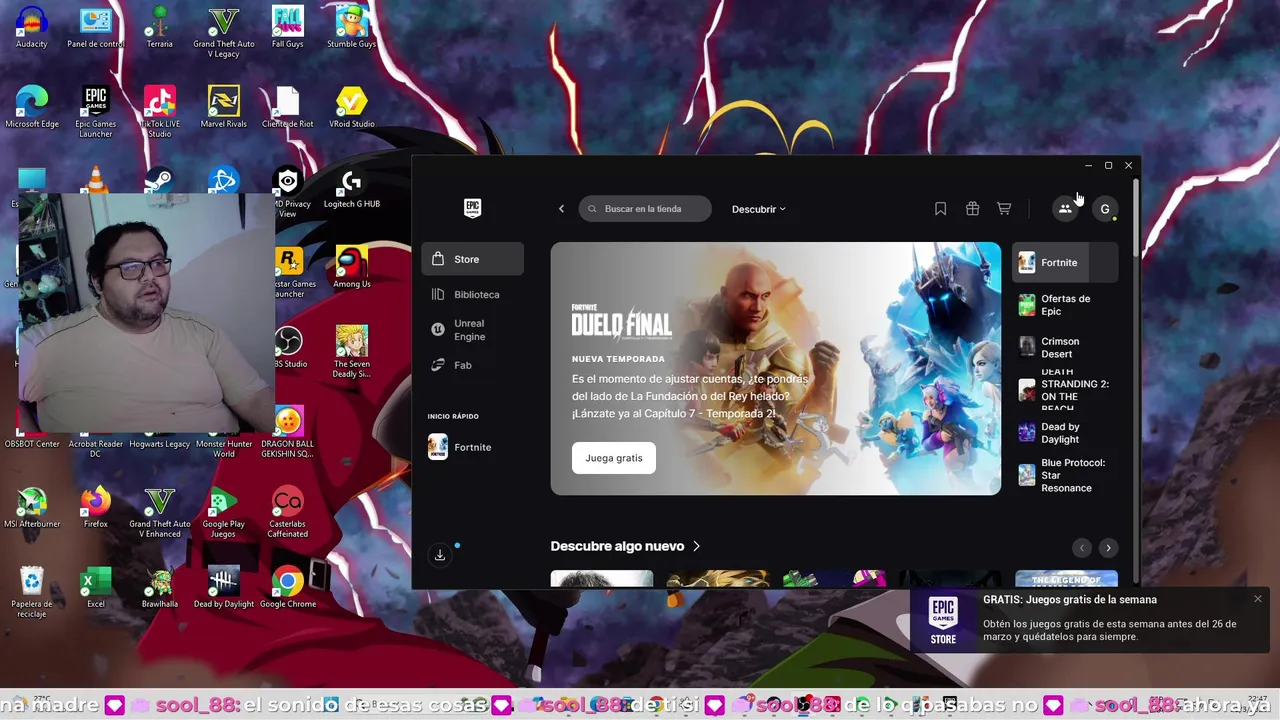
Task: Open Epic Games Launcher desktop shortcut
Action: (x=96, y=112)
